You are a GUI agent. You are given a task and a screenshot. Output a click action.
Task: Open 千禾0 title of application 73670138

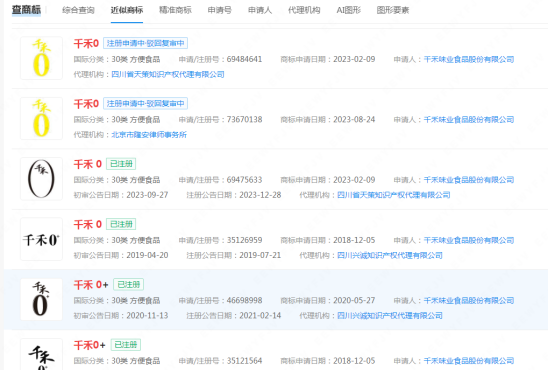point(86,104)
